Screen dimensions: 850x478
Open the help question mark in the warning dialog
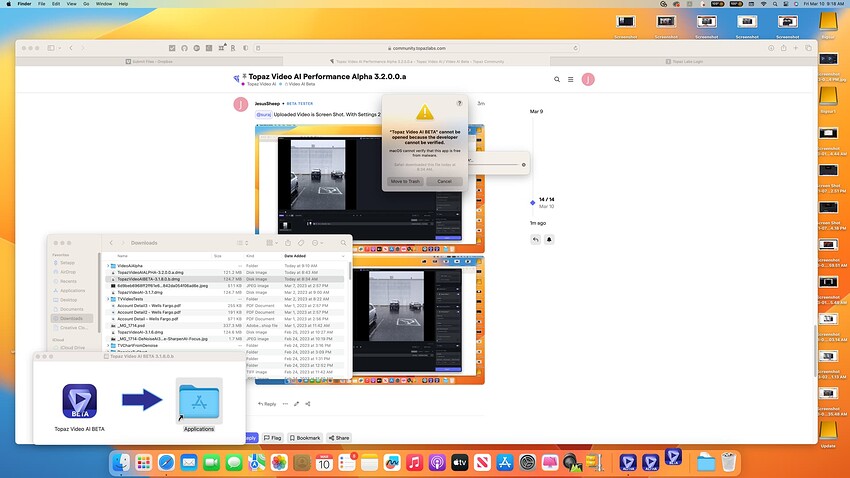coord(459,103)
